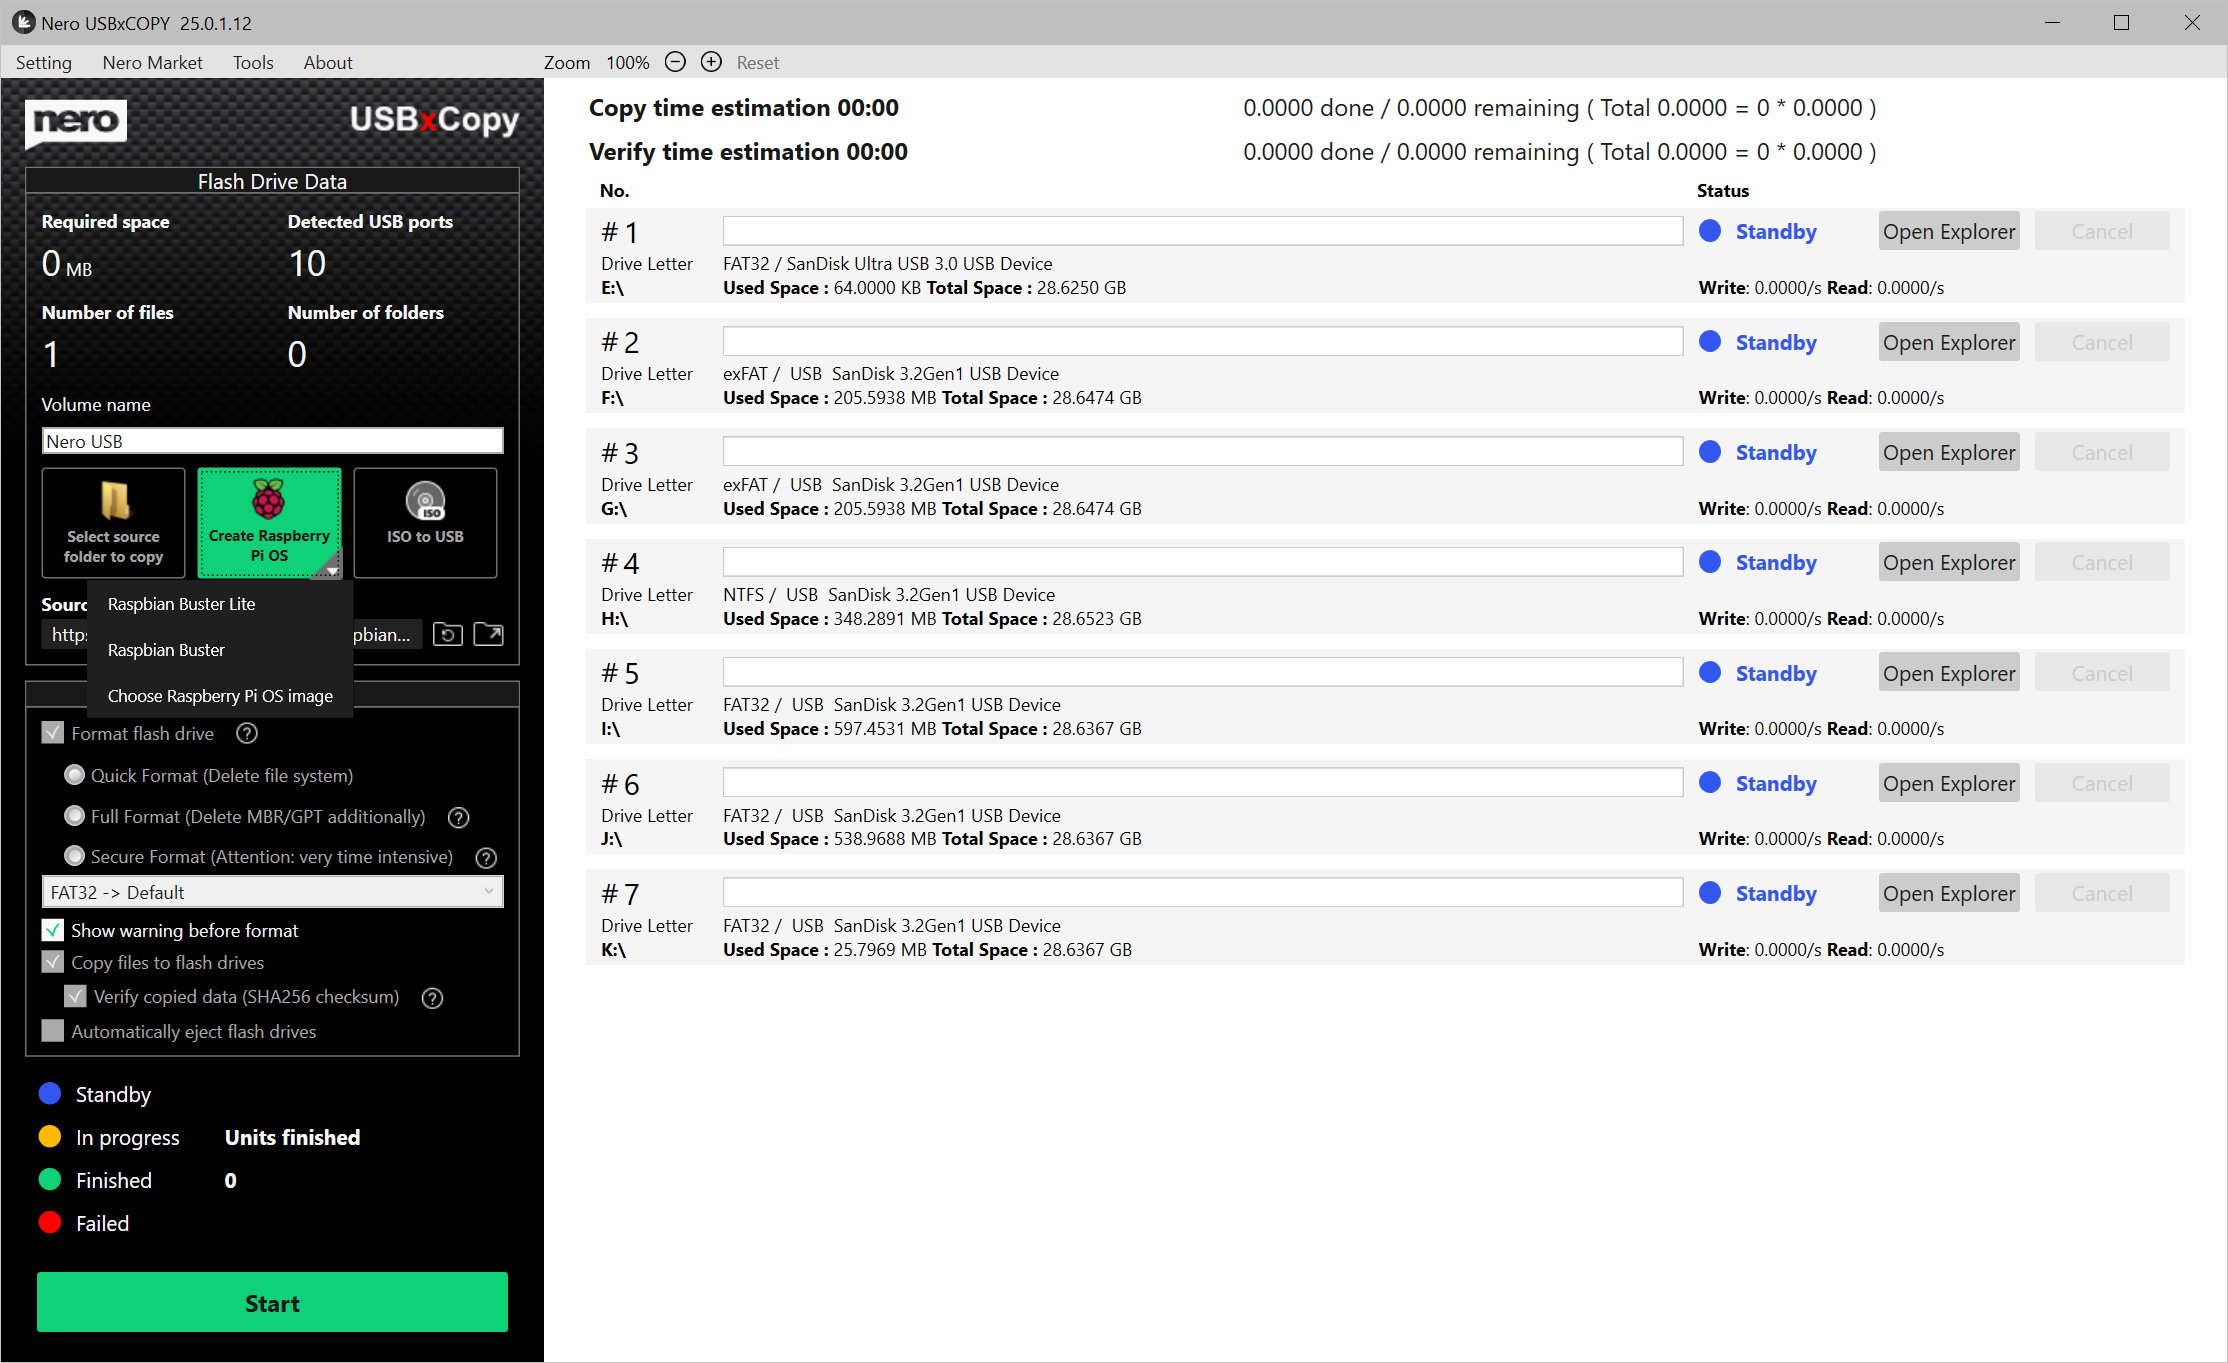2228x1363 pixels.
Task: Click the blue Standby status dot for drive #1
Action: 1710,231
